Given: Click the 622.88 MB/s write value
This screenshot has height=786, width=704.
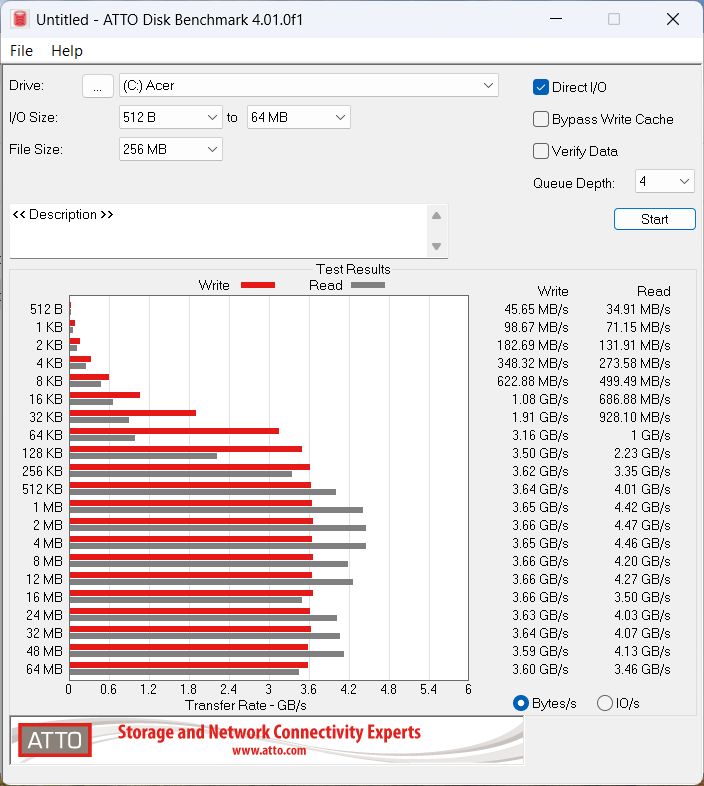Looking at the screenshot, I should click(x=533, y=381).
